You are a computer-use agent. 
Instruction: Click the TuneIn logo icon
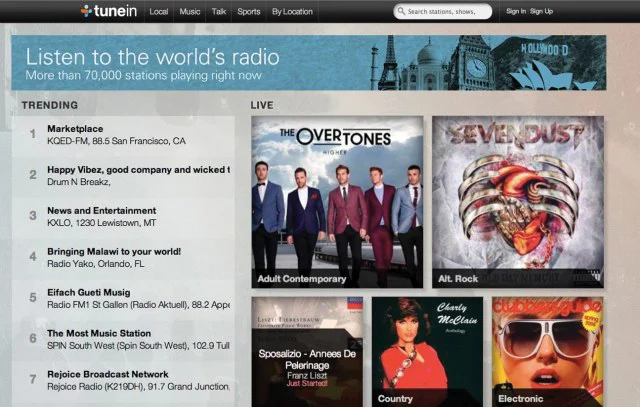coord(88,12)
